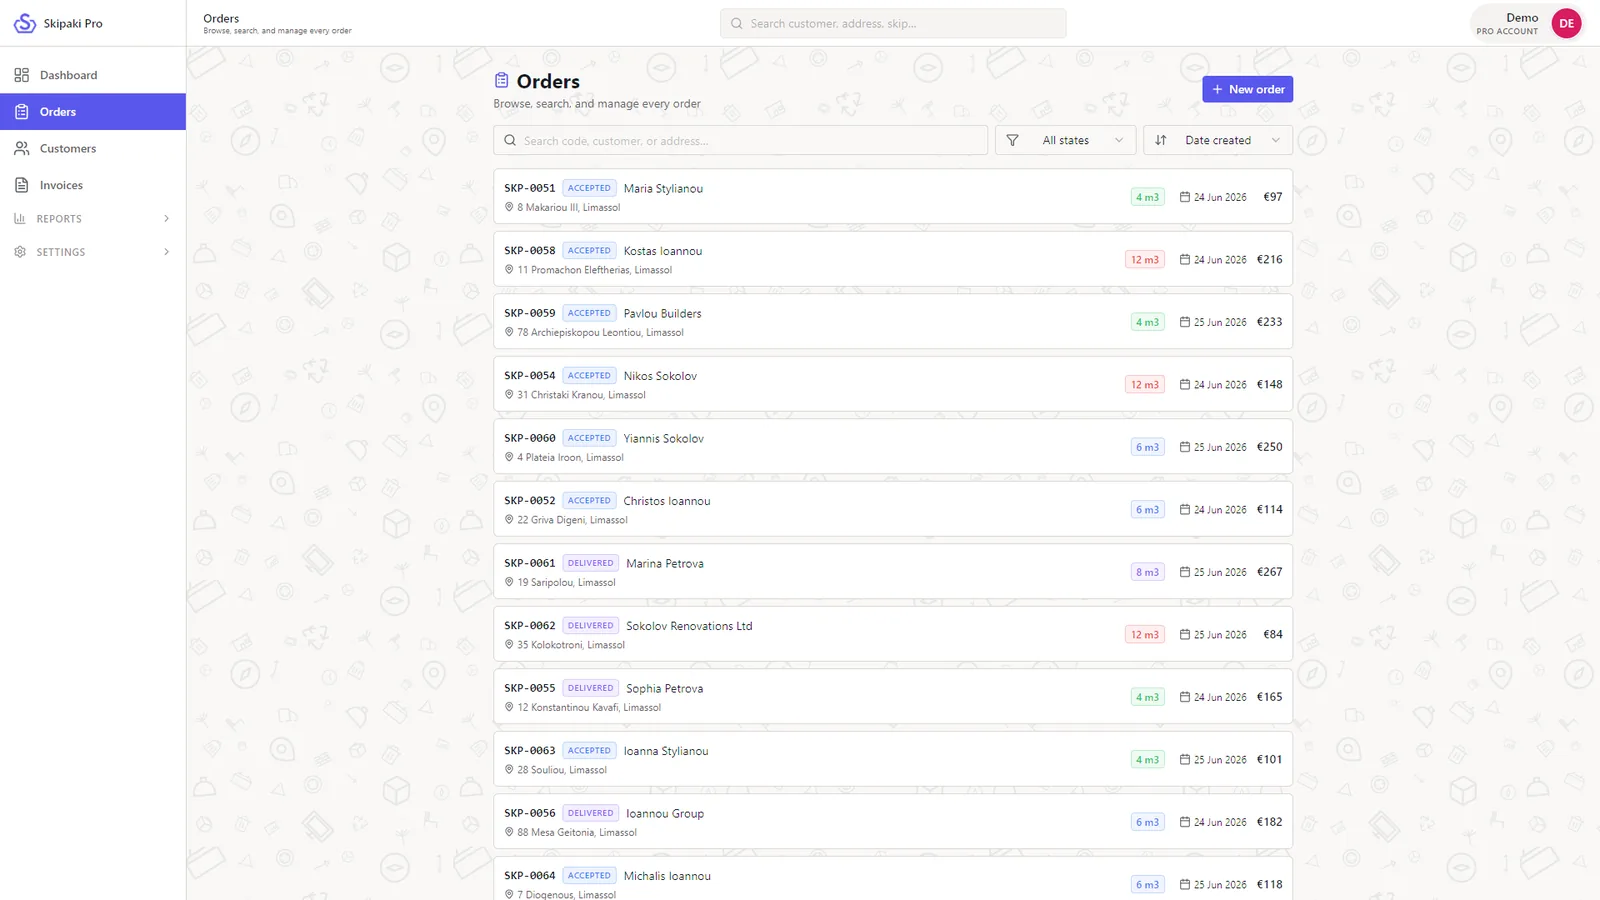The image size is (1600, 900).
Task: Click the location pin for 31 Christaki Kranou
Action: 509,395
